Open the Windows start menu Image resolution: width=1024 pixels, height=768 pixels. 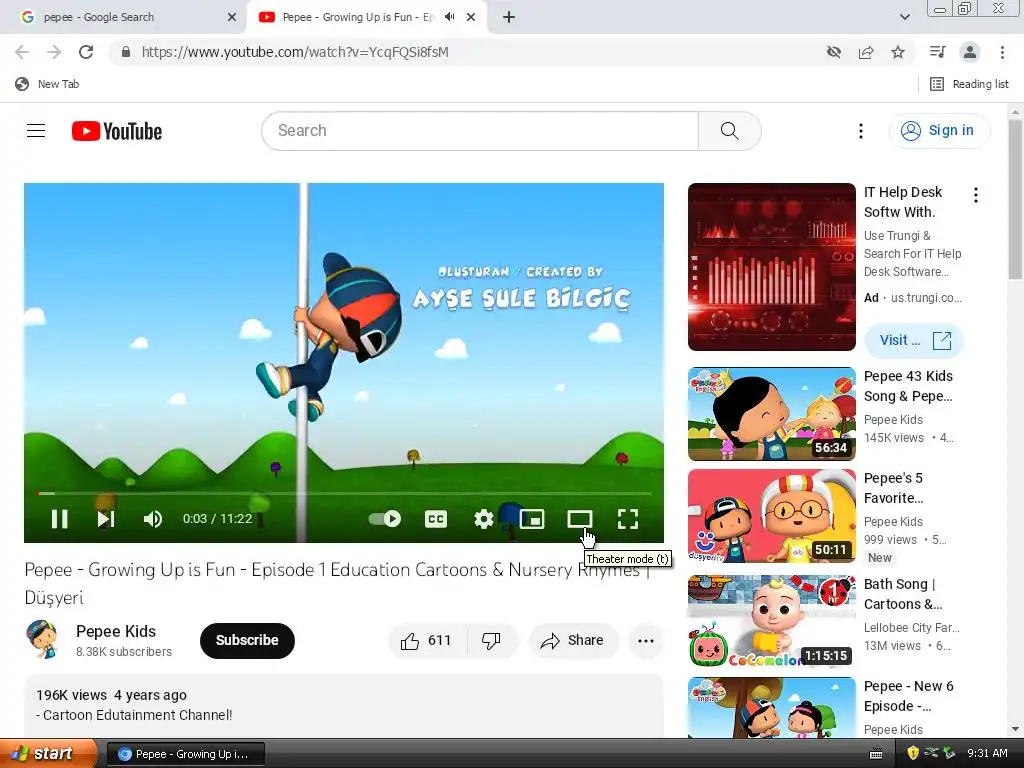[48, 754]
